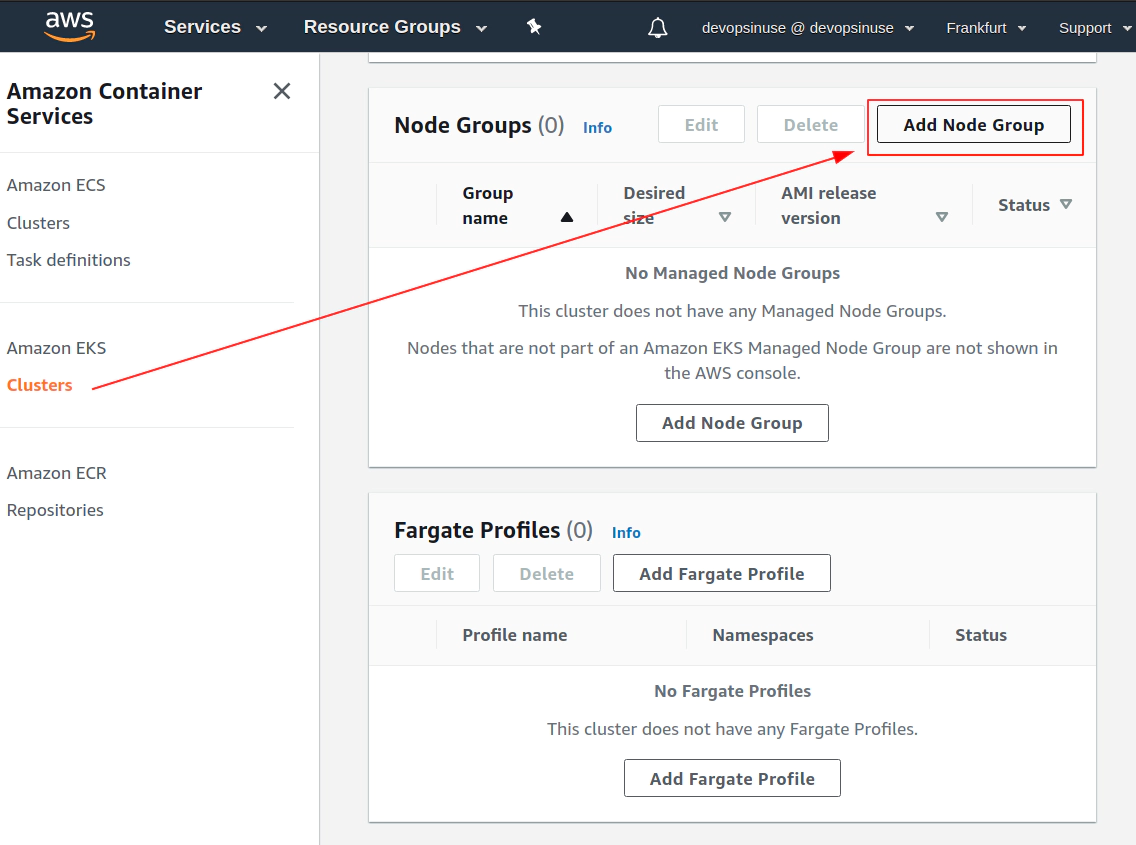Close the Amazon Container Services sidebar
1136x845 pixels.
tap(282, 91)
